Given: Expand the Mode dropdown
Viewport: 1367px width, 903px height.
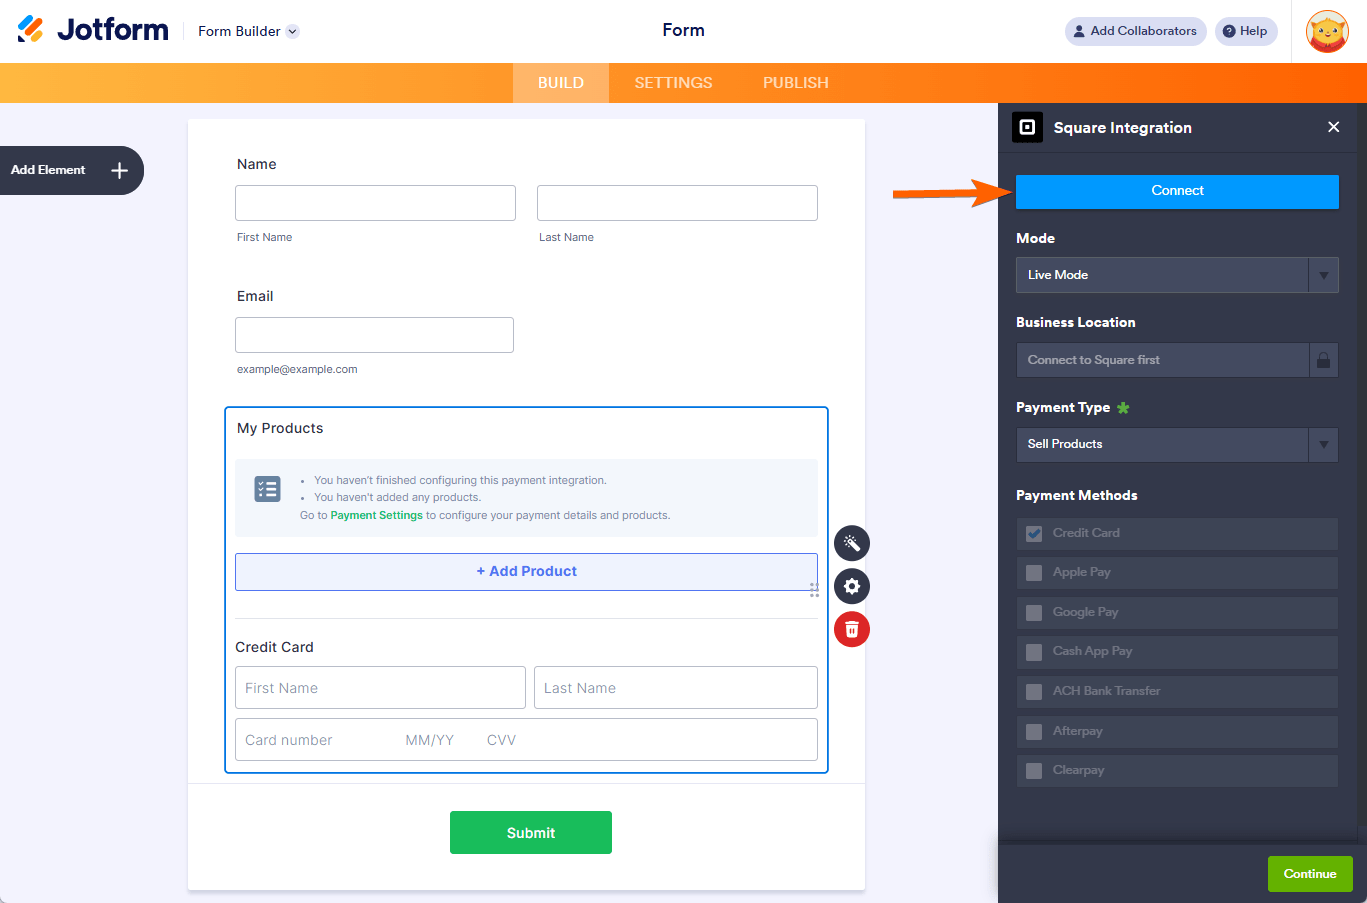Looking at the screenshot, I should pos(1177,275).
